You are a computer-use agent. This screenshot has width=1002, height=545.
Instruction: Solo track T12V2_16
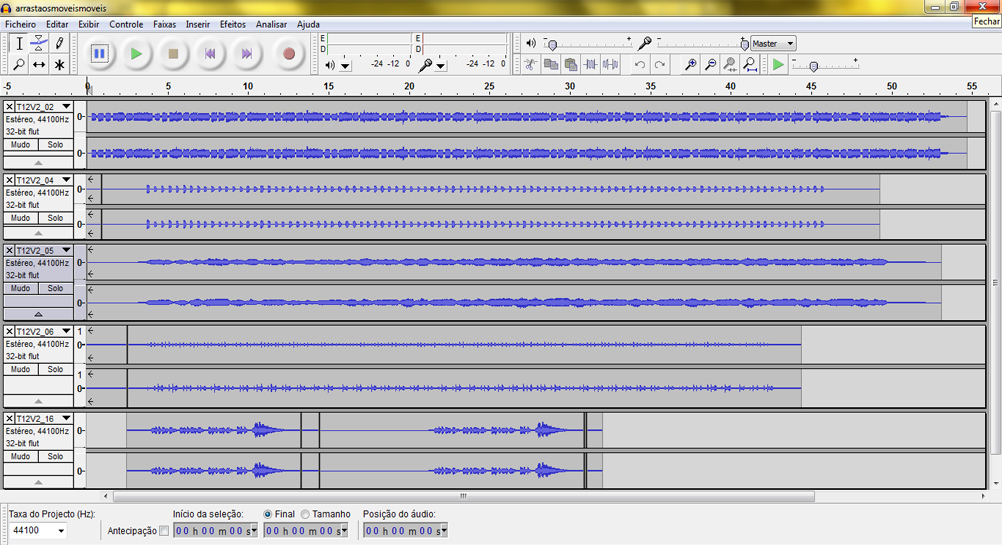56,456
